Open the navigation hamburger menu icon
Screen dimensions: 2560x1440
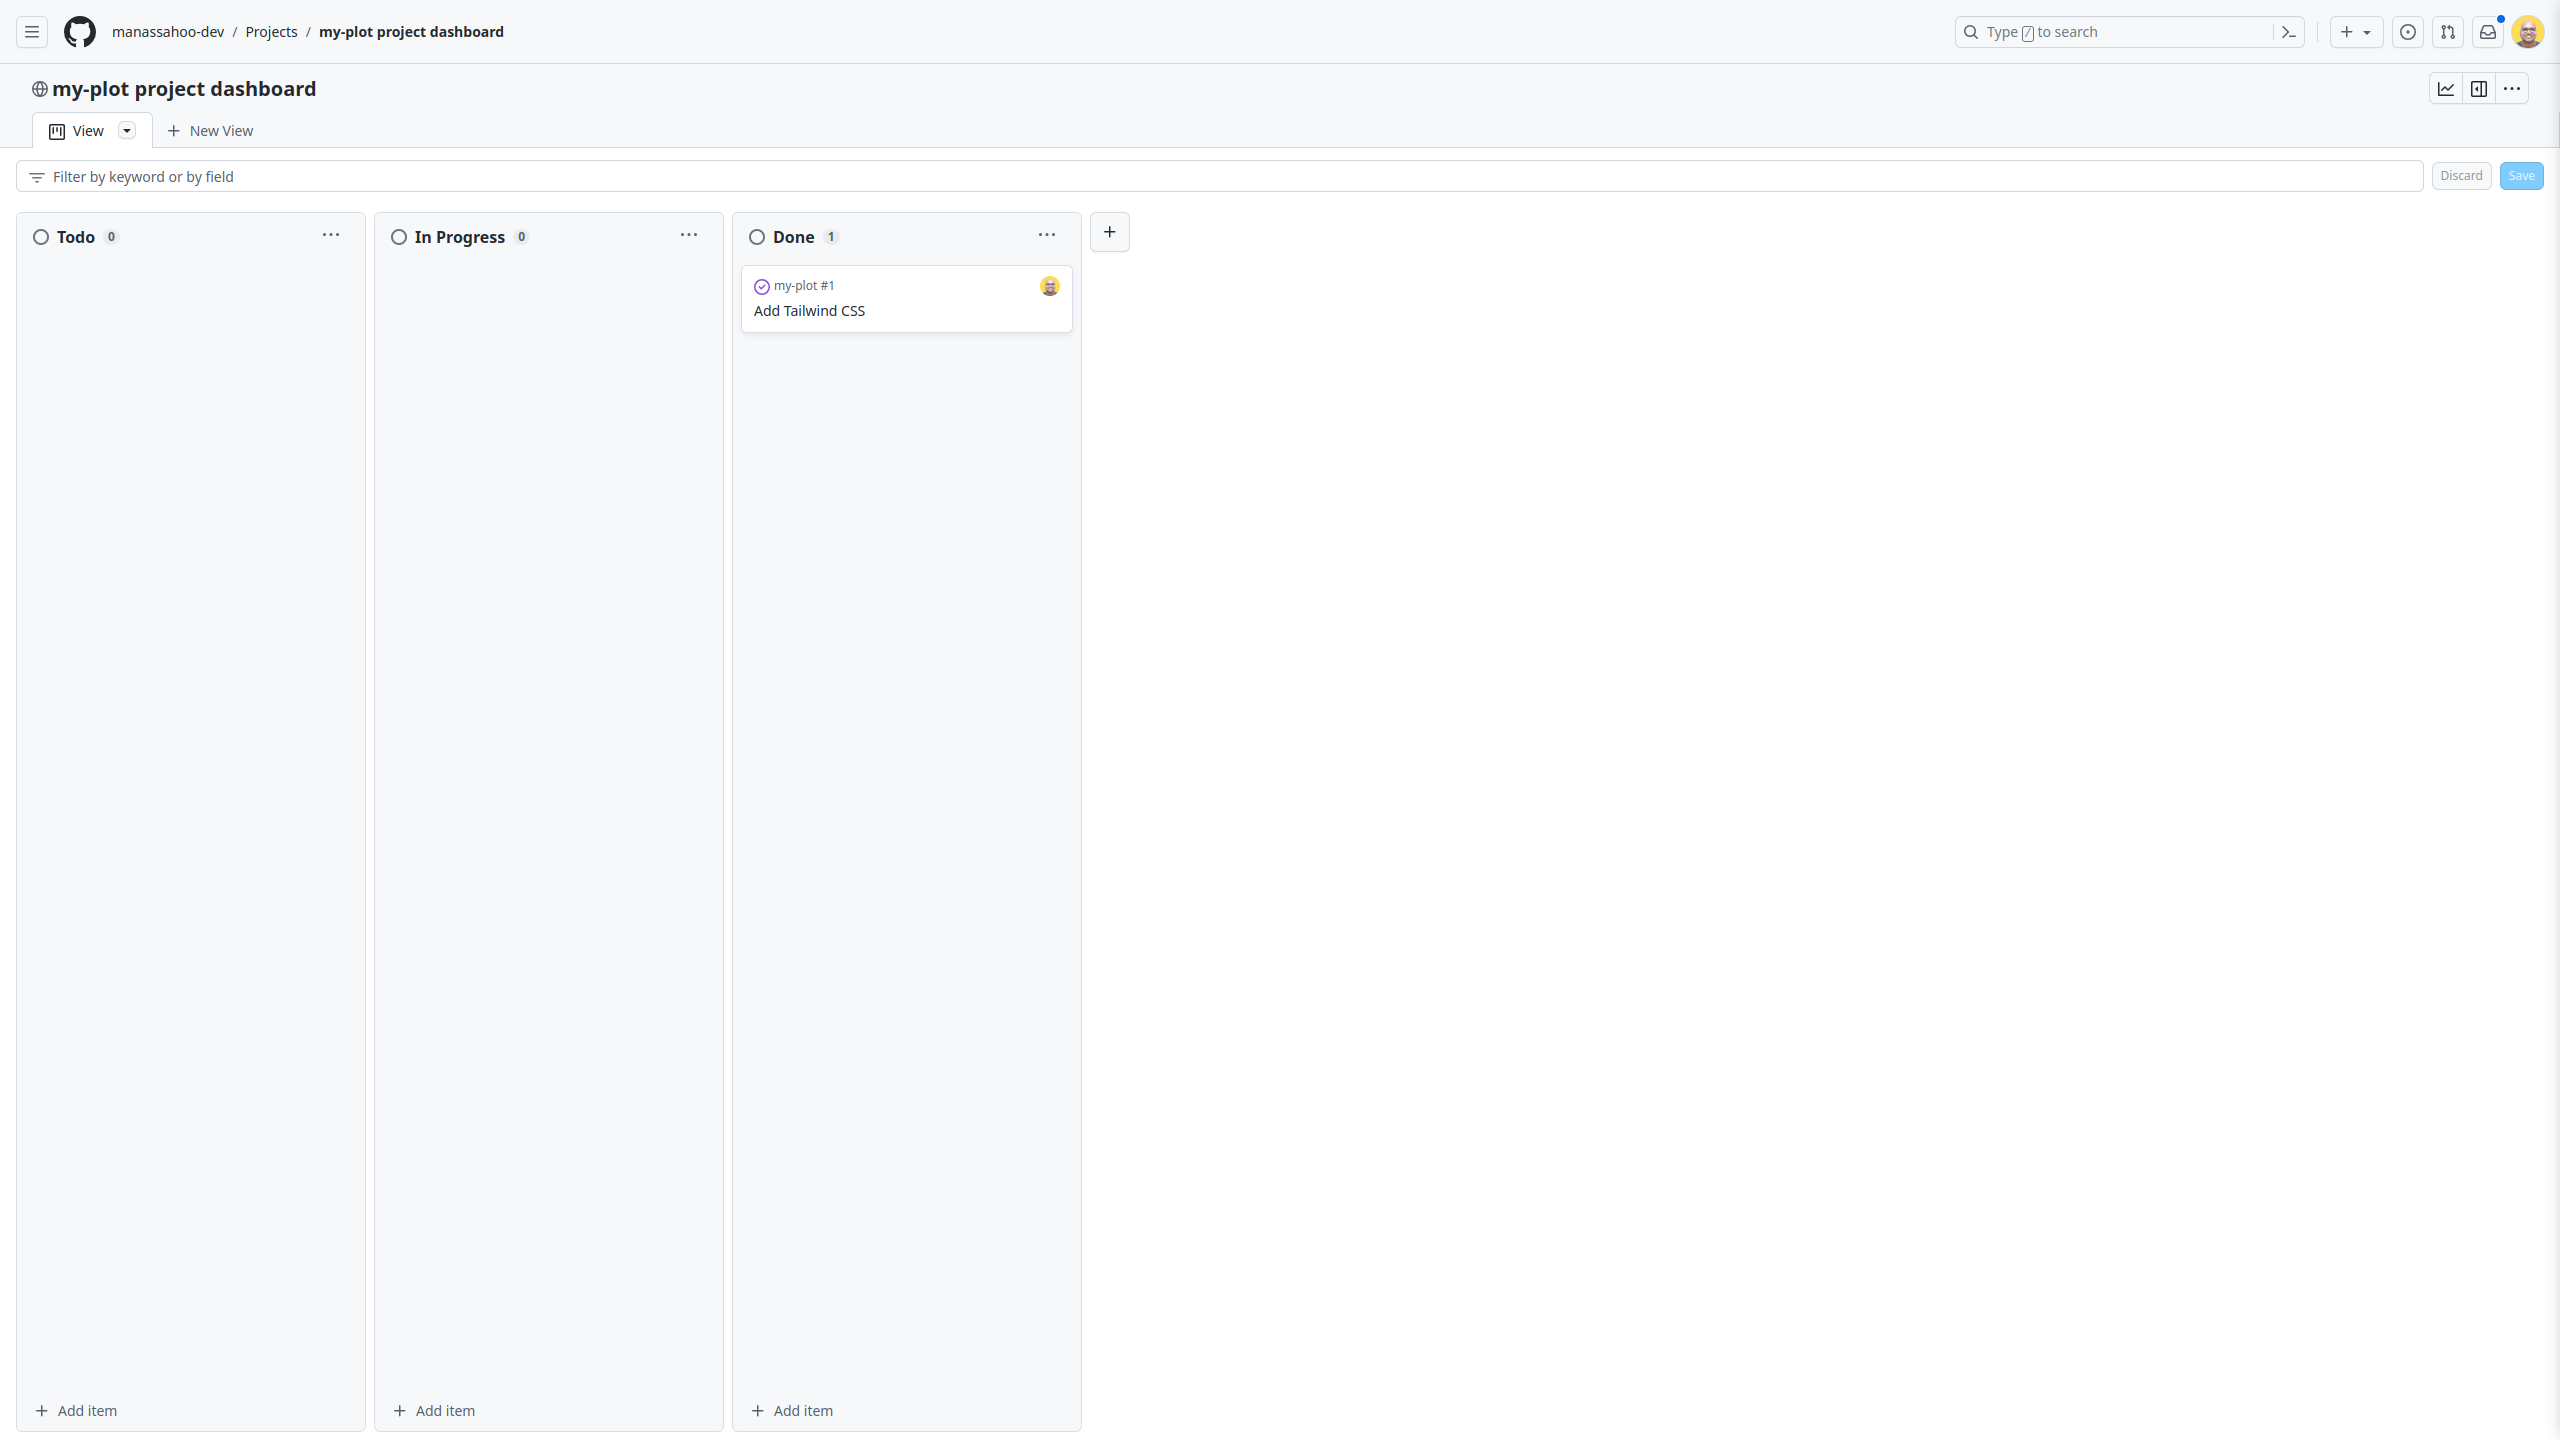(31, 31)
